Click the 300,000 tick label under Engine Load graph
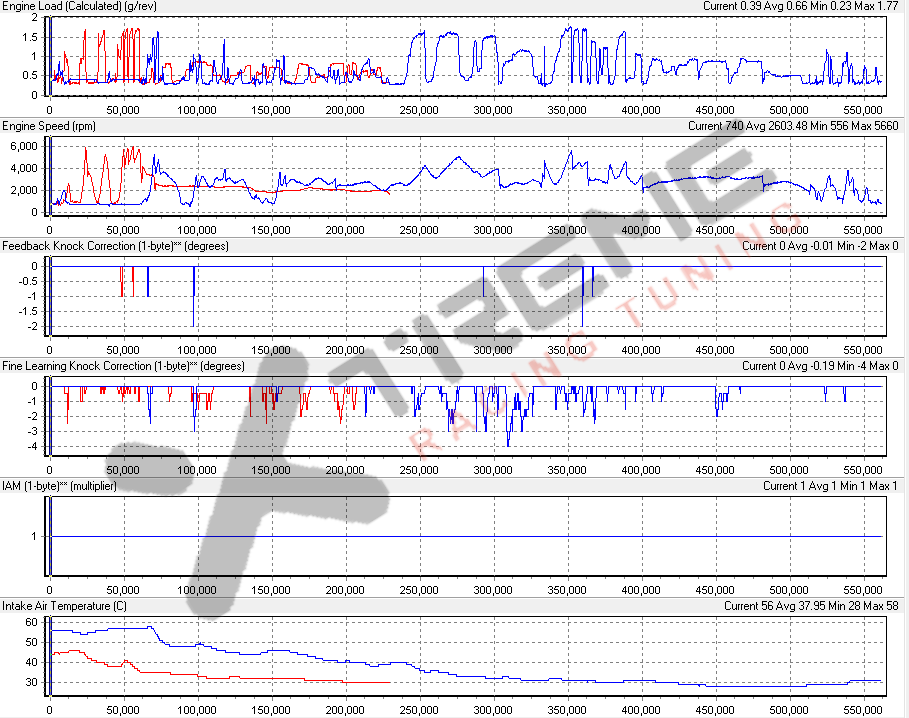Viewport: 909px width, 718px height. pyautogui.click(x=492, y=110)
